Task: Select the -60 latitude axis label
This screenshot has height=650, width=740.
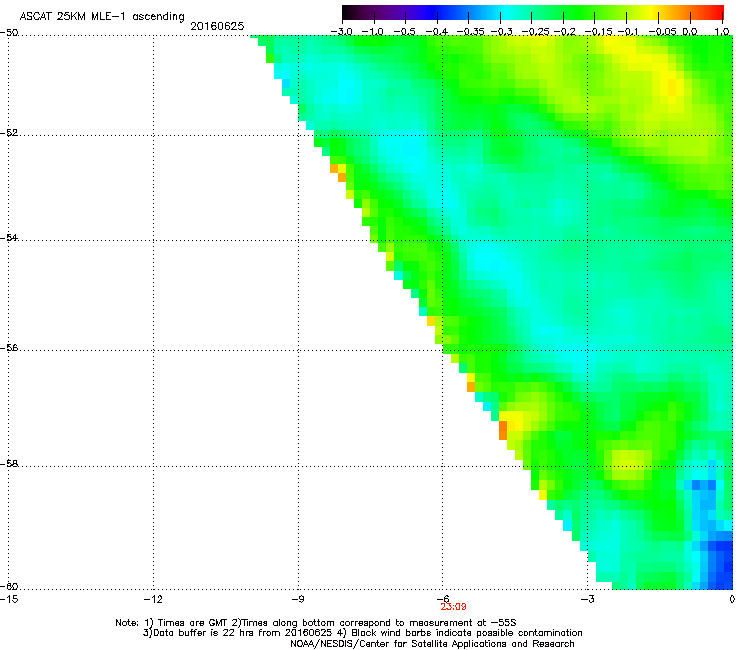Action: (9, 587)
